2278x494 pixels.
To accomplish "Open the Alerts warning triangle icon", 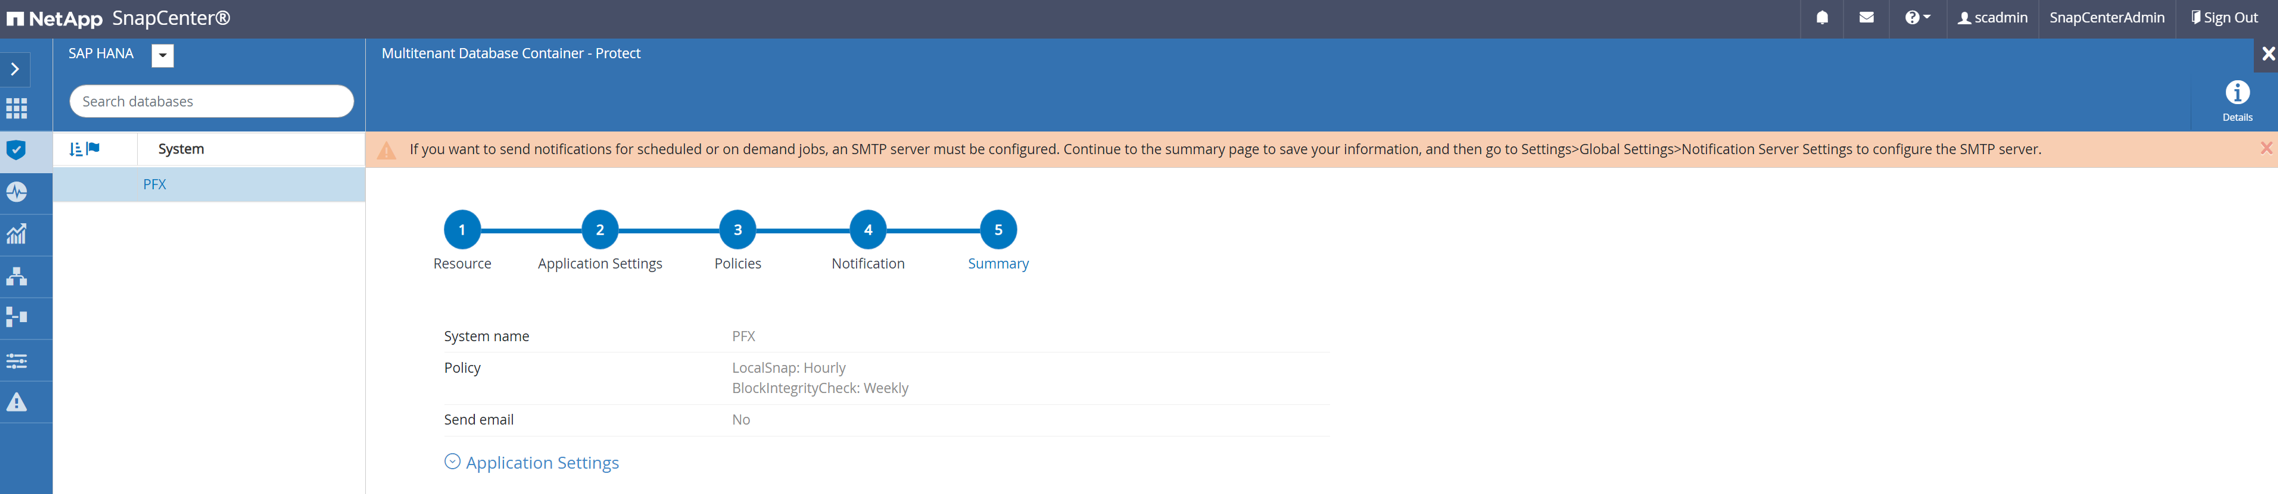I will (17, 402).
